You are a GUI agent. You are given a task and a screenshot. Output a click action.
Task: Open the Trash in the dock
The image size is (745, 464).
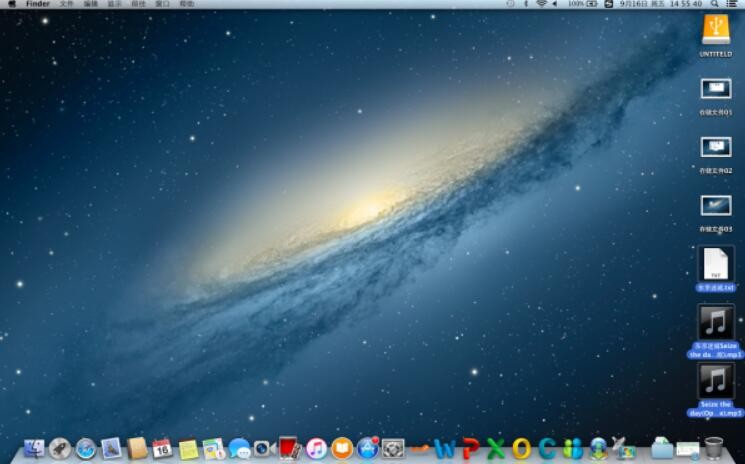point(714,448)
